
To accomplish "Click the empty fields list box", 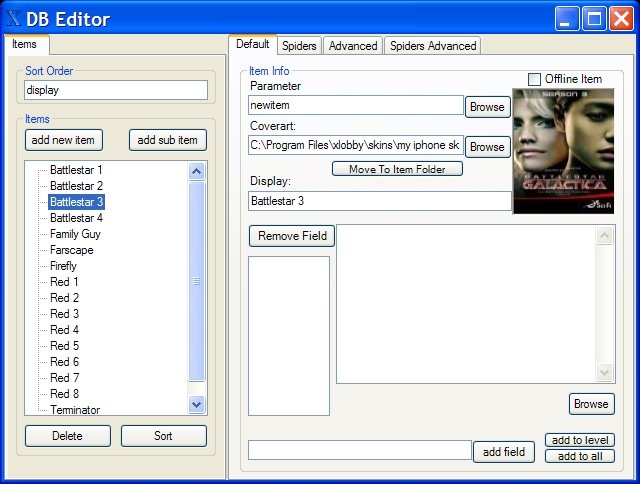I will pyautogui.click(x=289, y=336).
